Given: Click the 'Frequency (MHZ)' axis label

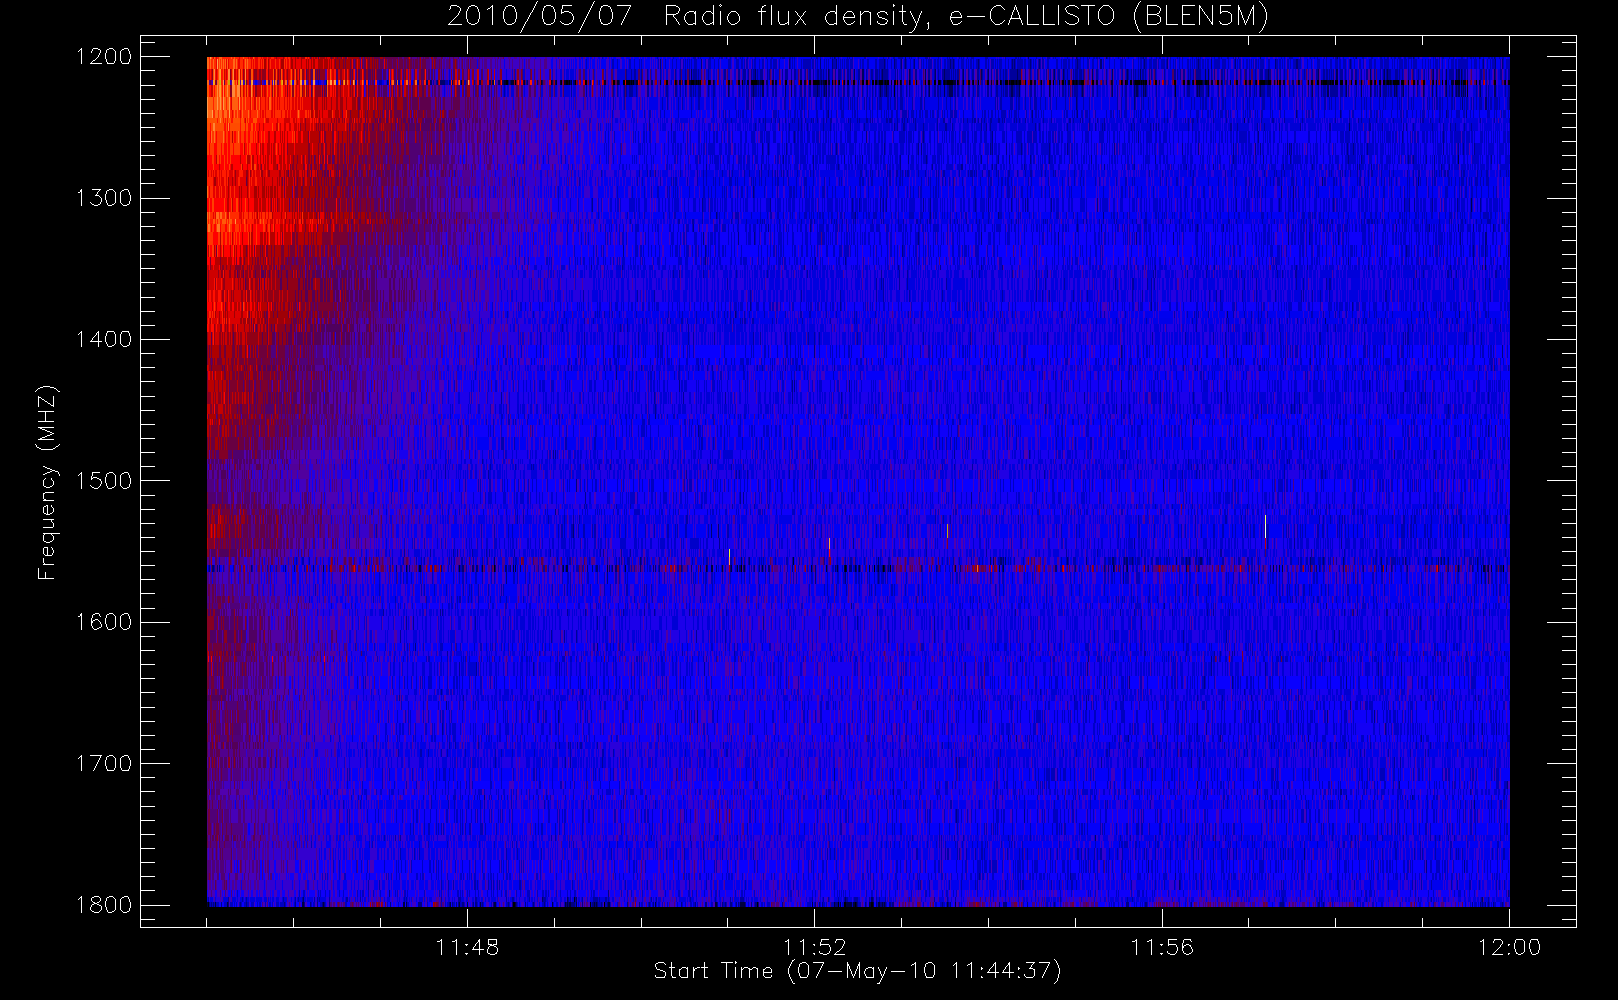Looking at the screenshot, I should [x=47, y=482].
